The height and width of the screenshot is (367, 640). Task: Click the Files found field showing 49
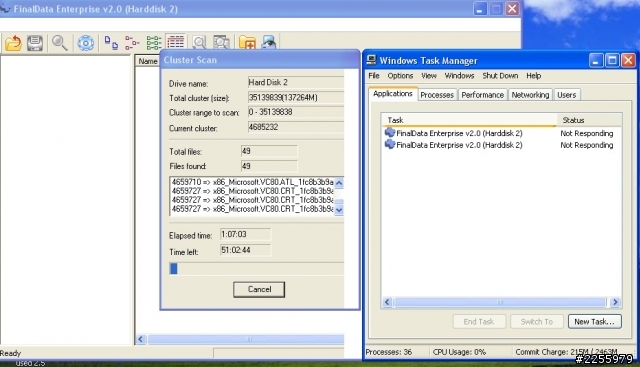point(269,166)
